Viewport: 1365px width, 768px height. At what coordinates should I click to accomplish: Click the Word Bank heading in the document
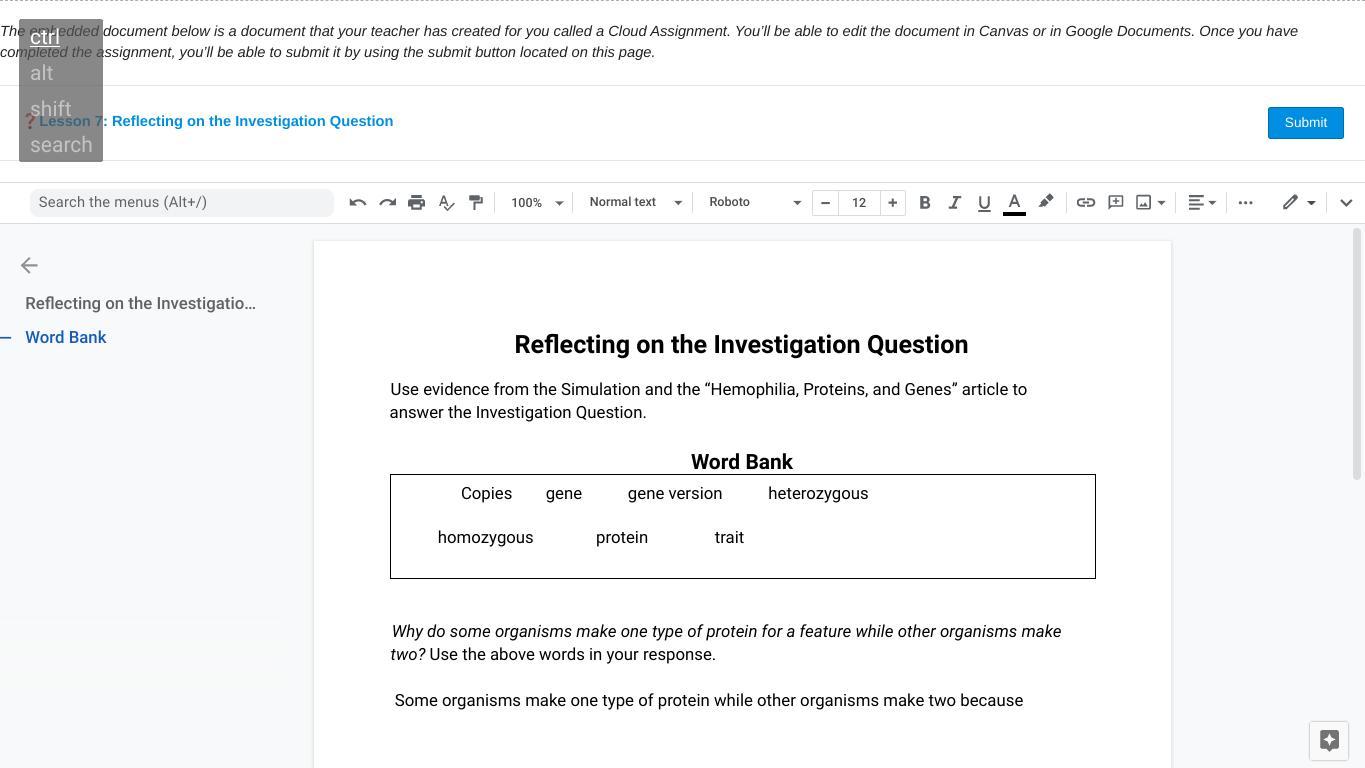(x=742, y=462)
